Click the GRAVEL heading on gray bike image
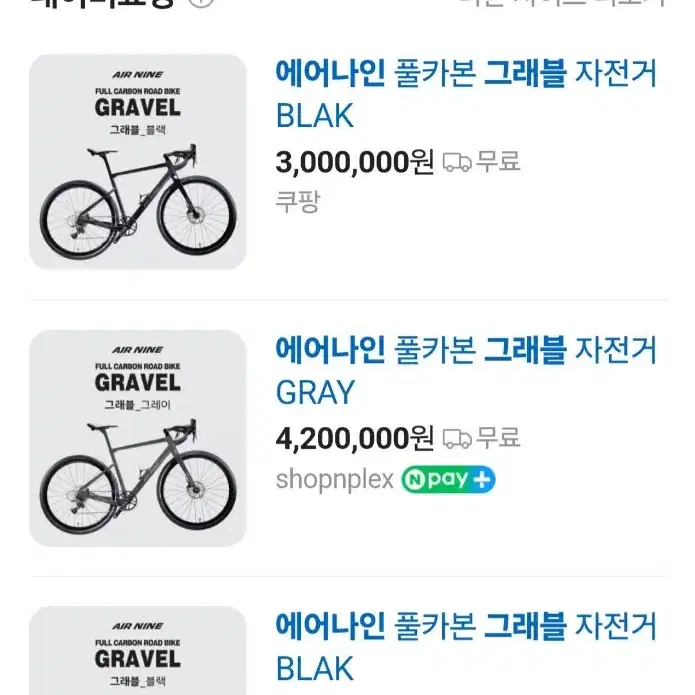The height and width of the screenshot is (695, 695). point(137,383)
